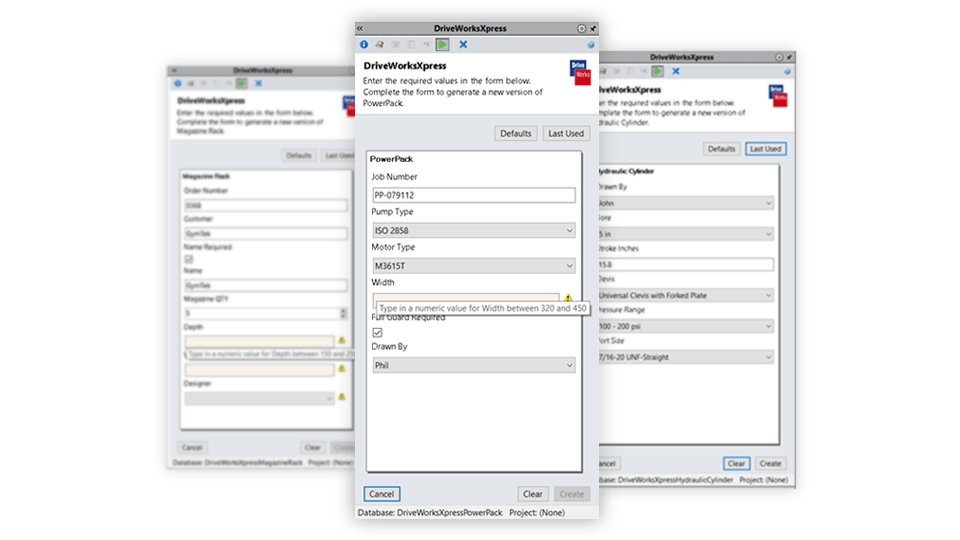Image resolution: width=960 pixels, height=540 pixels.
Task: Click the green Run icon in the Hydraulic Cylinder window
Action: [x=658, y=71]
